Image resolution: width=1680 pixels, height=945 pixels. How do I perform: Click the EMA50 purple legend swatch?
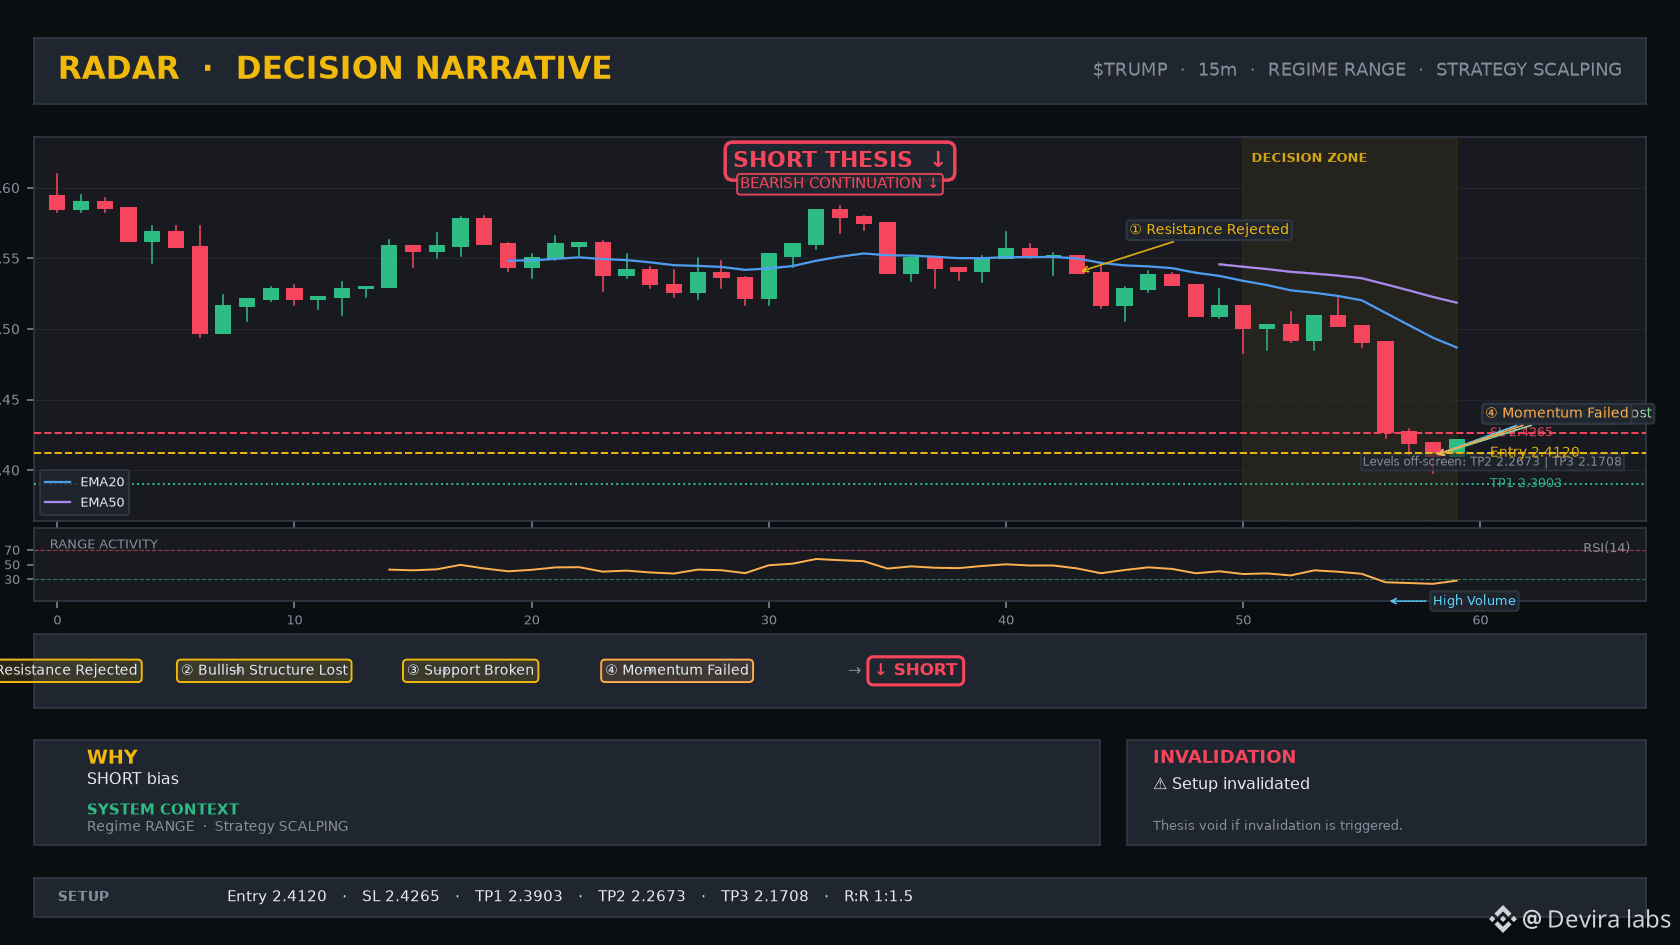click(x=58, y=502)
